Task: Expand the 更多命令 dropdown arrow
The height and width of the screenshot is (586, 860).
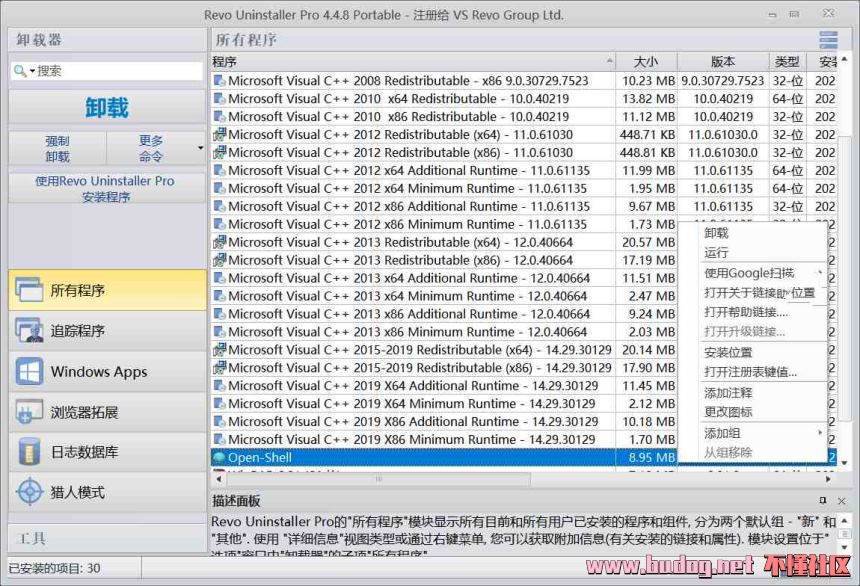Action: [x=200, y=148]
